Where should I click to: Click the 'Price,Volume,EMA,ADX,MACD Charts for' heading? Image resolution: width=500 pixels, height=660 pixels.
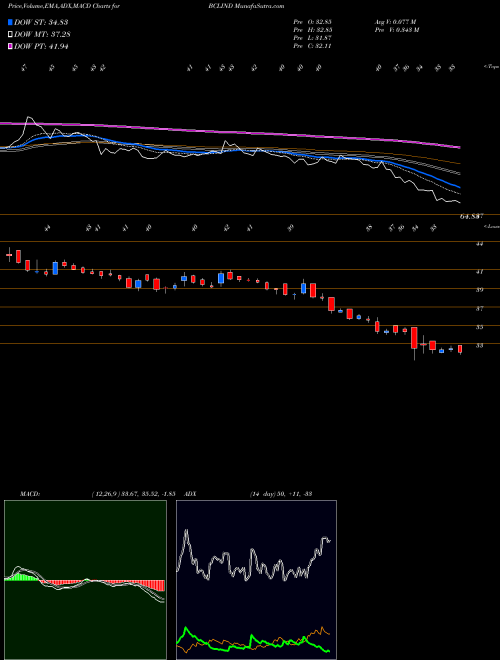point(64,6)
